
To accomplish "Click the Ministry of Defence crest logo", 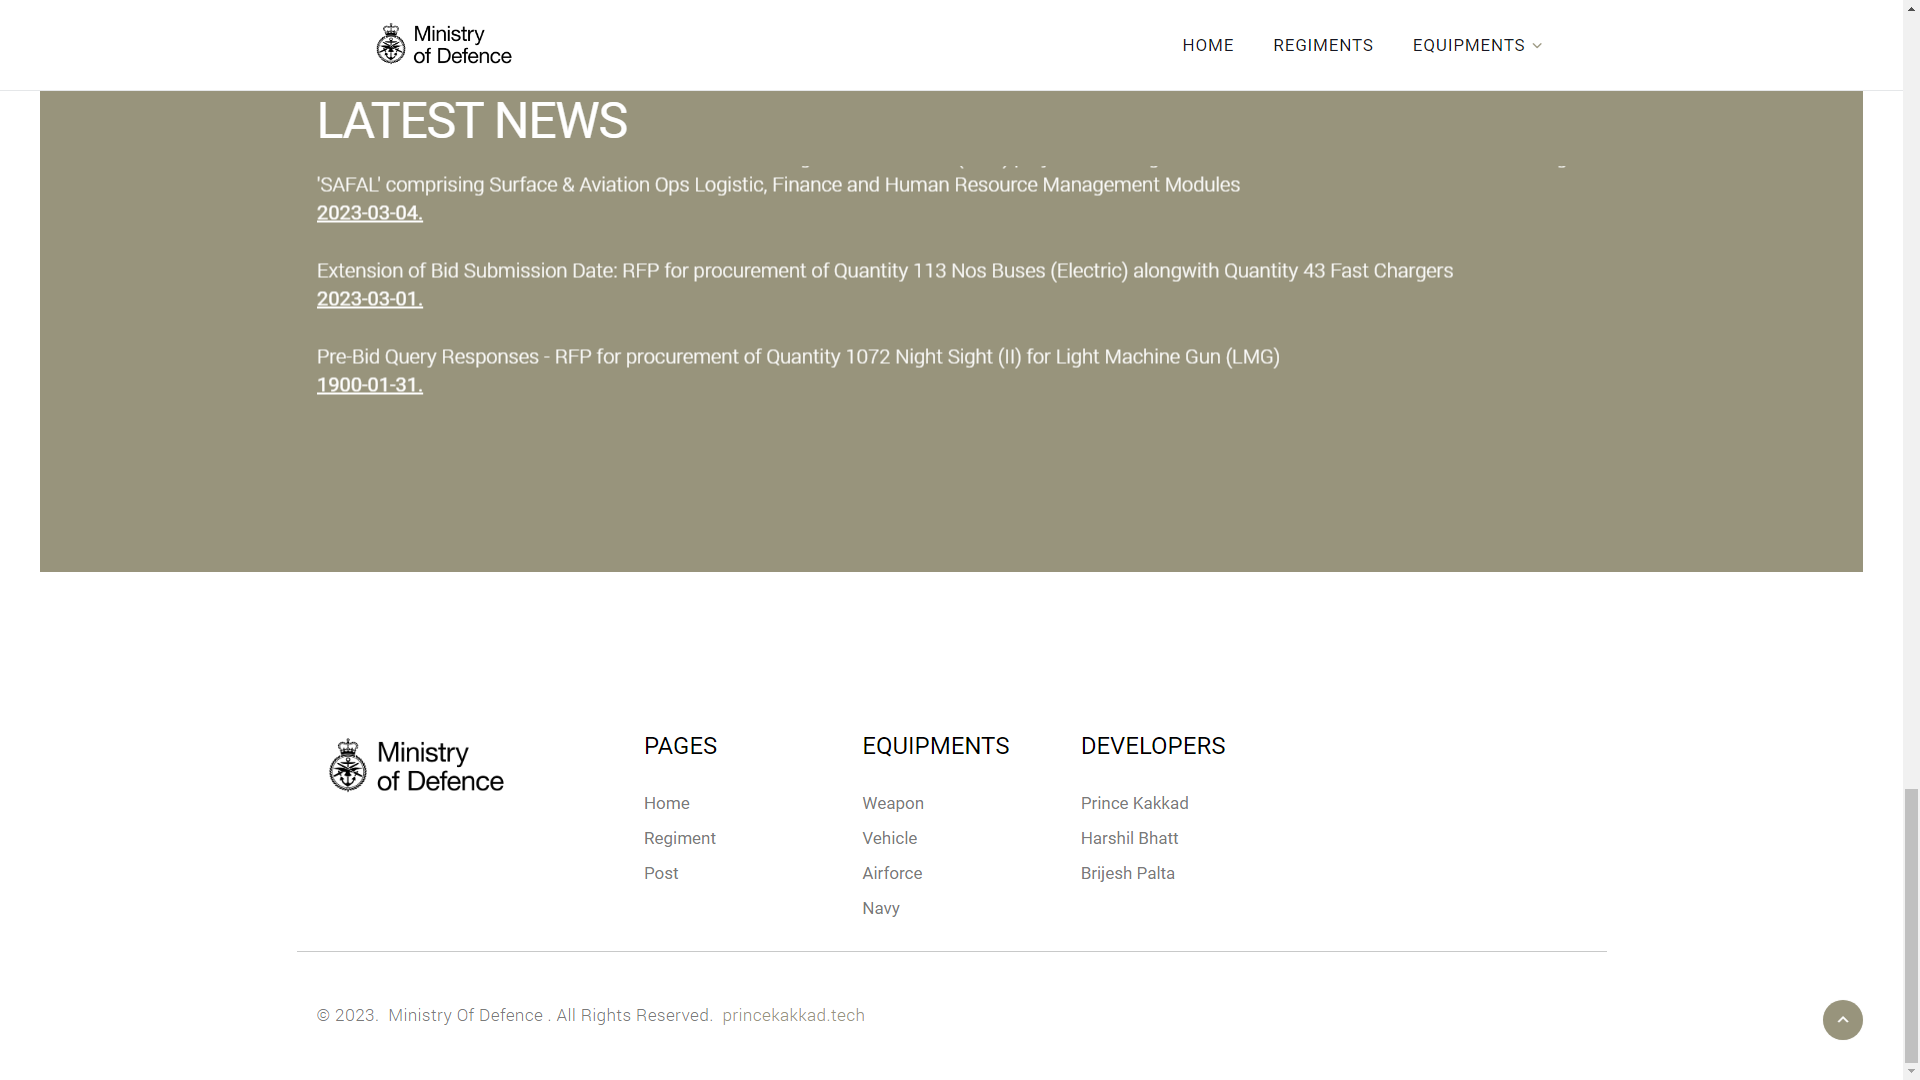I will 442,44.
